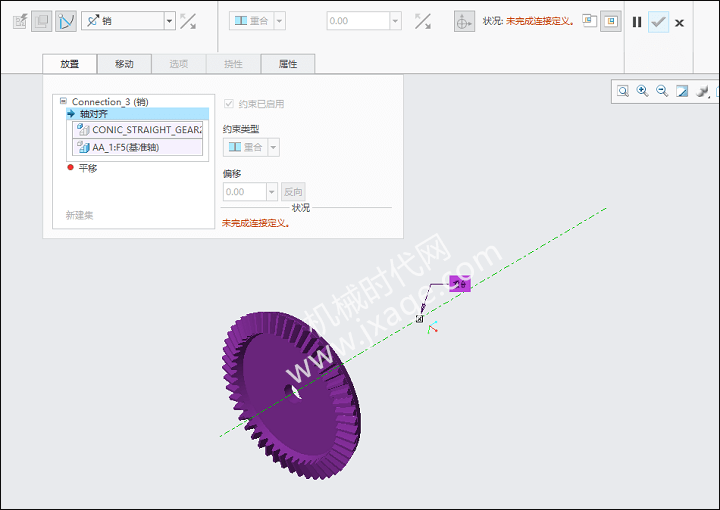Expand the panel 偏移 value dropdown

pos(272,192)
